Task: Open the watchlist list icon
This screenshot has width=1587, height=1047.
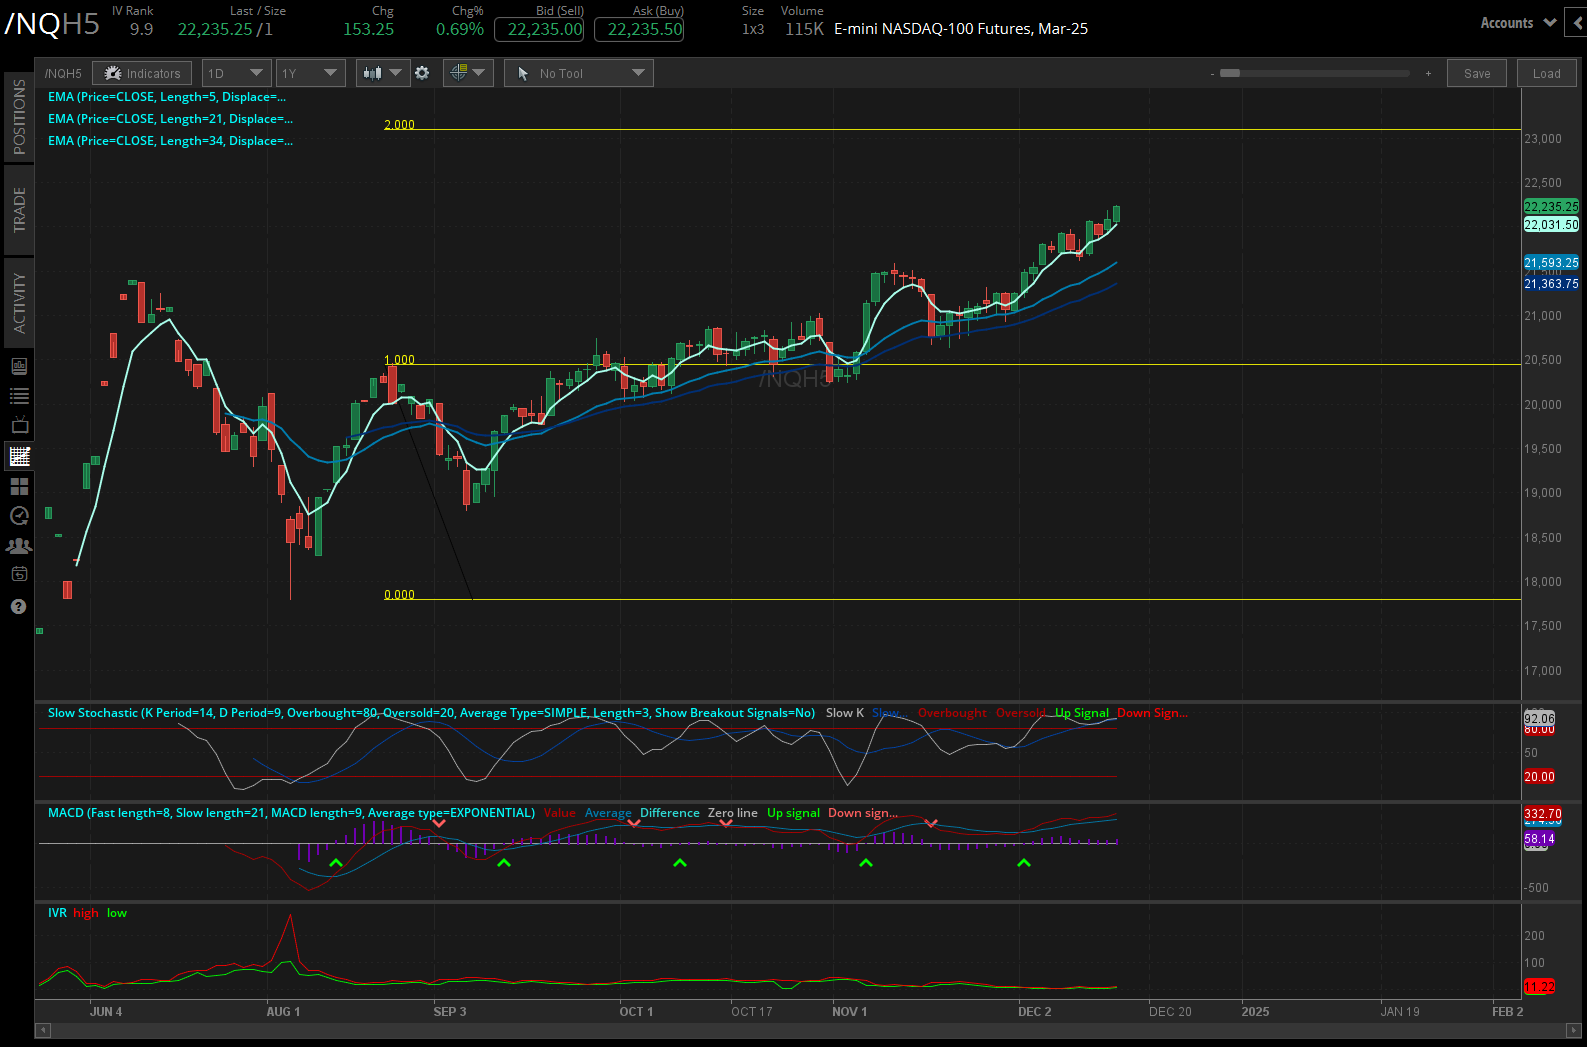Action: 19,396
